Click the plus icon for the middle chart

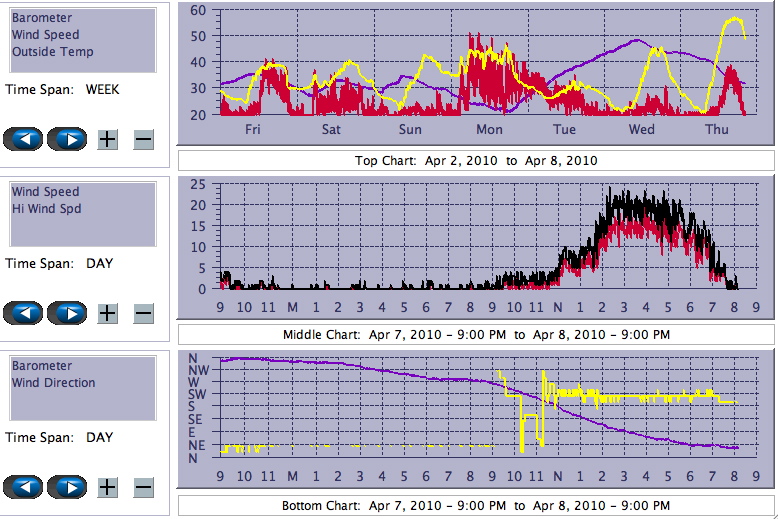108,313
